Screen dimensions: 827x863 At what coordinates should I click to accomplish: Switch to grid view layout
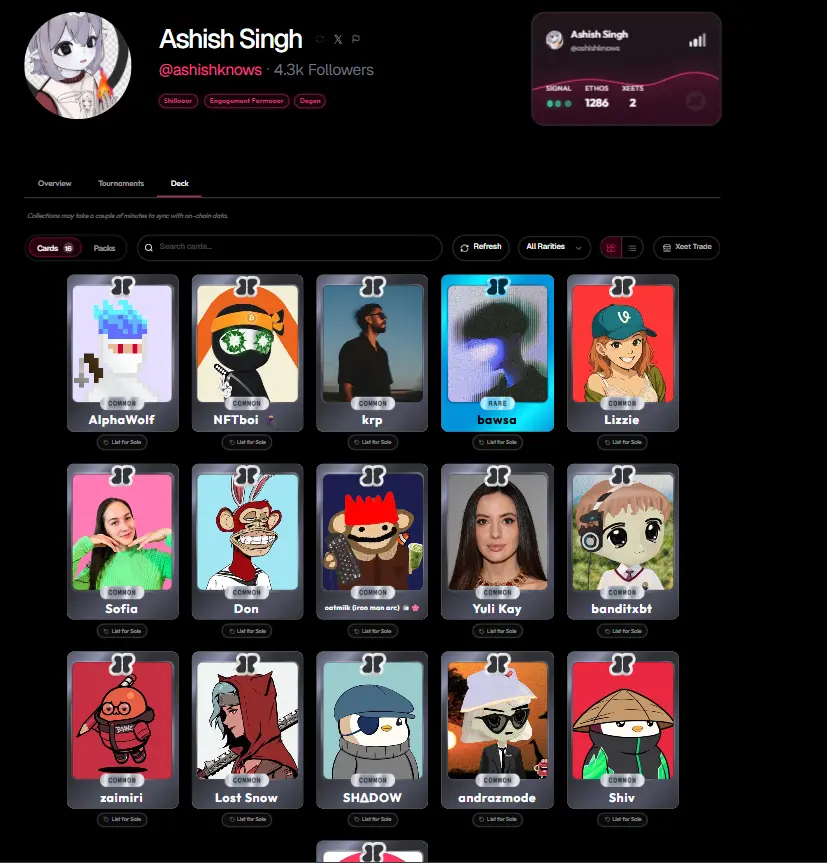point(611,248)
